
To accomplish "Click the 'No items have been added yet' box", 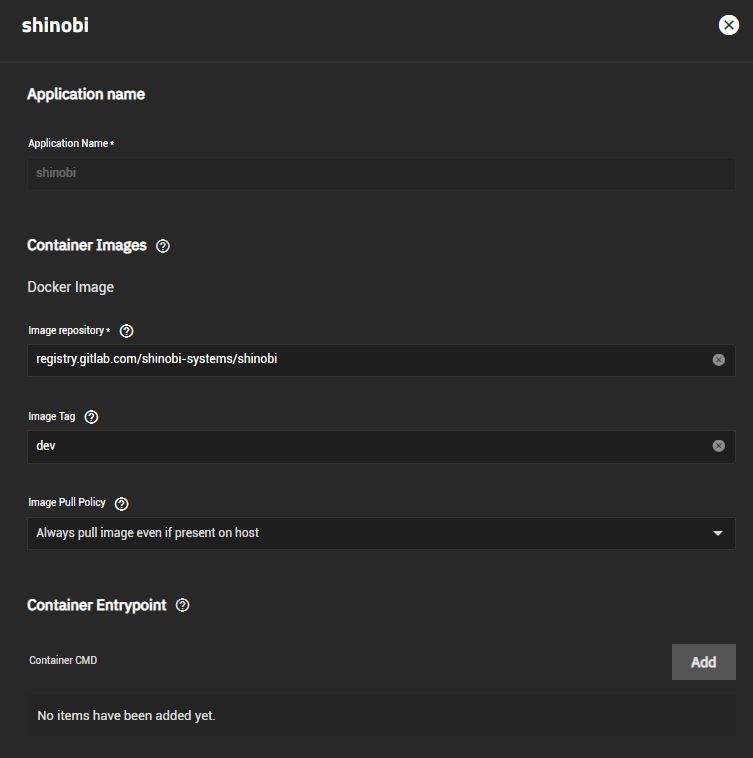I will coord(381,716).
